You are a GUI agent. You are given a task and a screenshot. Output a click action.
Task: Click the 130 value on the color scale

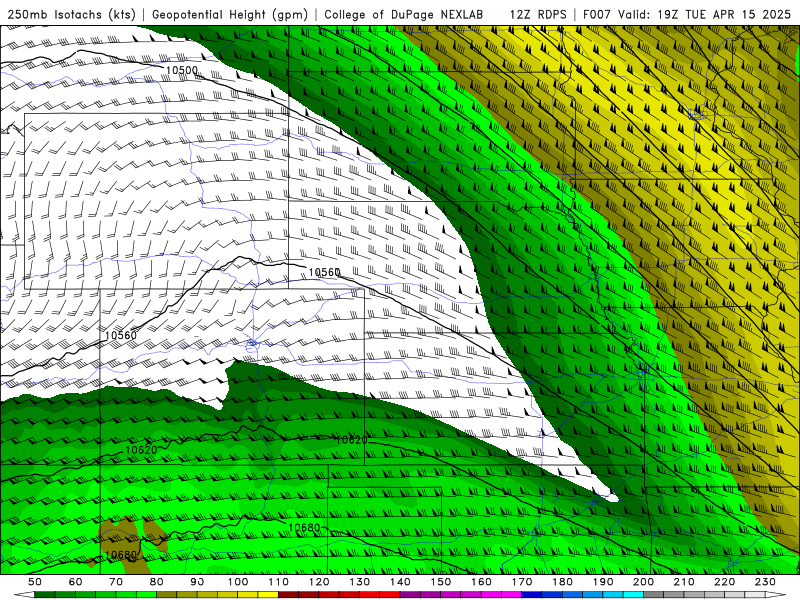360,582
